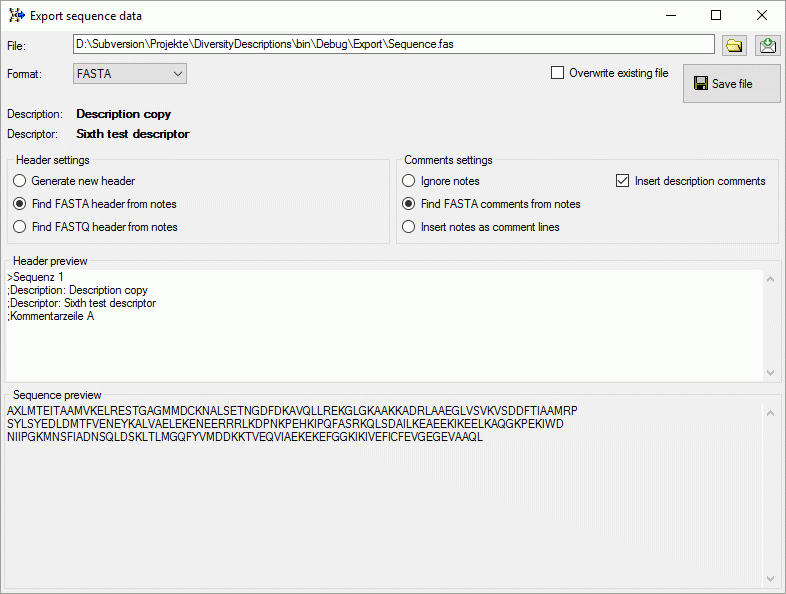Click the green arrow export icon beside File

click(767, 46)
